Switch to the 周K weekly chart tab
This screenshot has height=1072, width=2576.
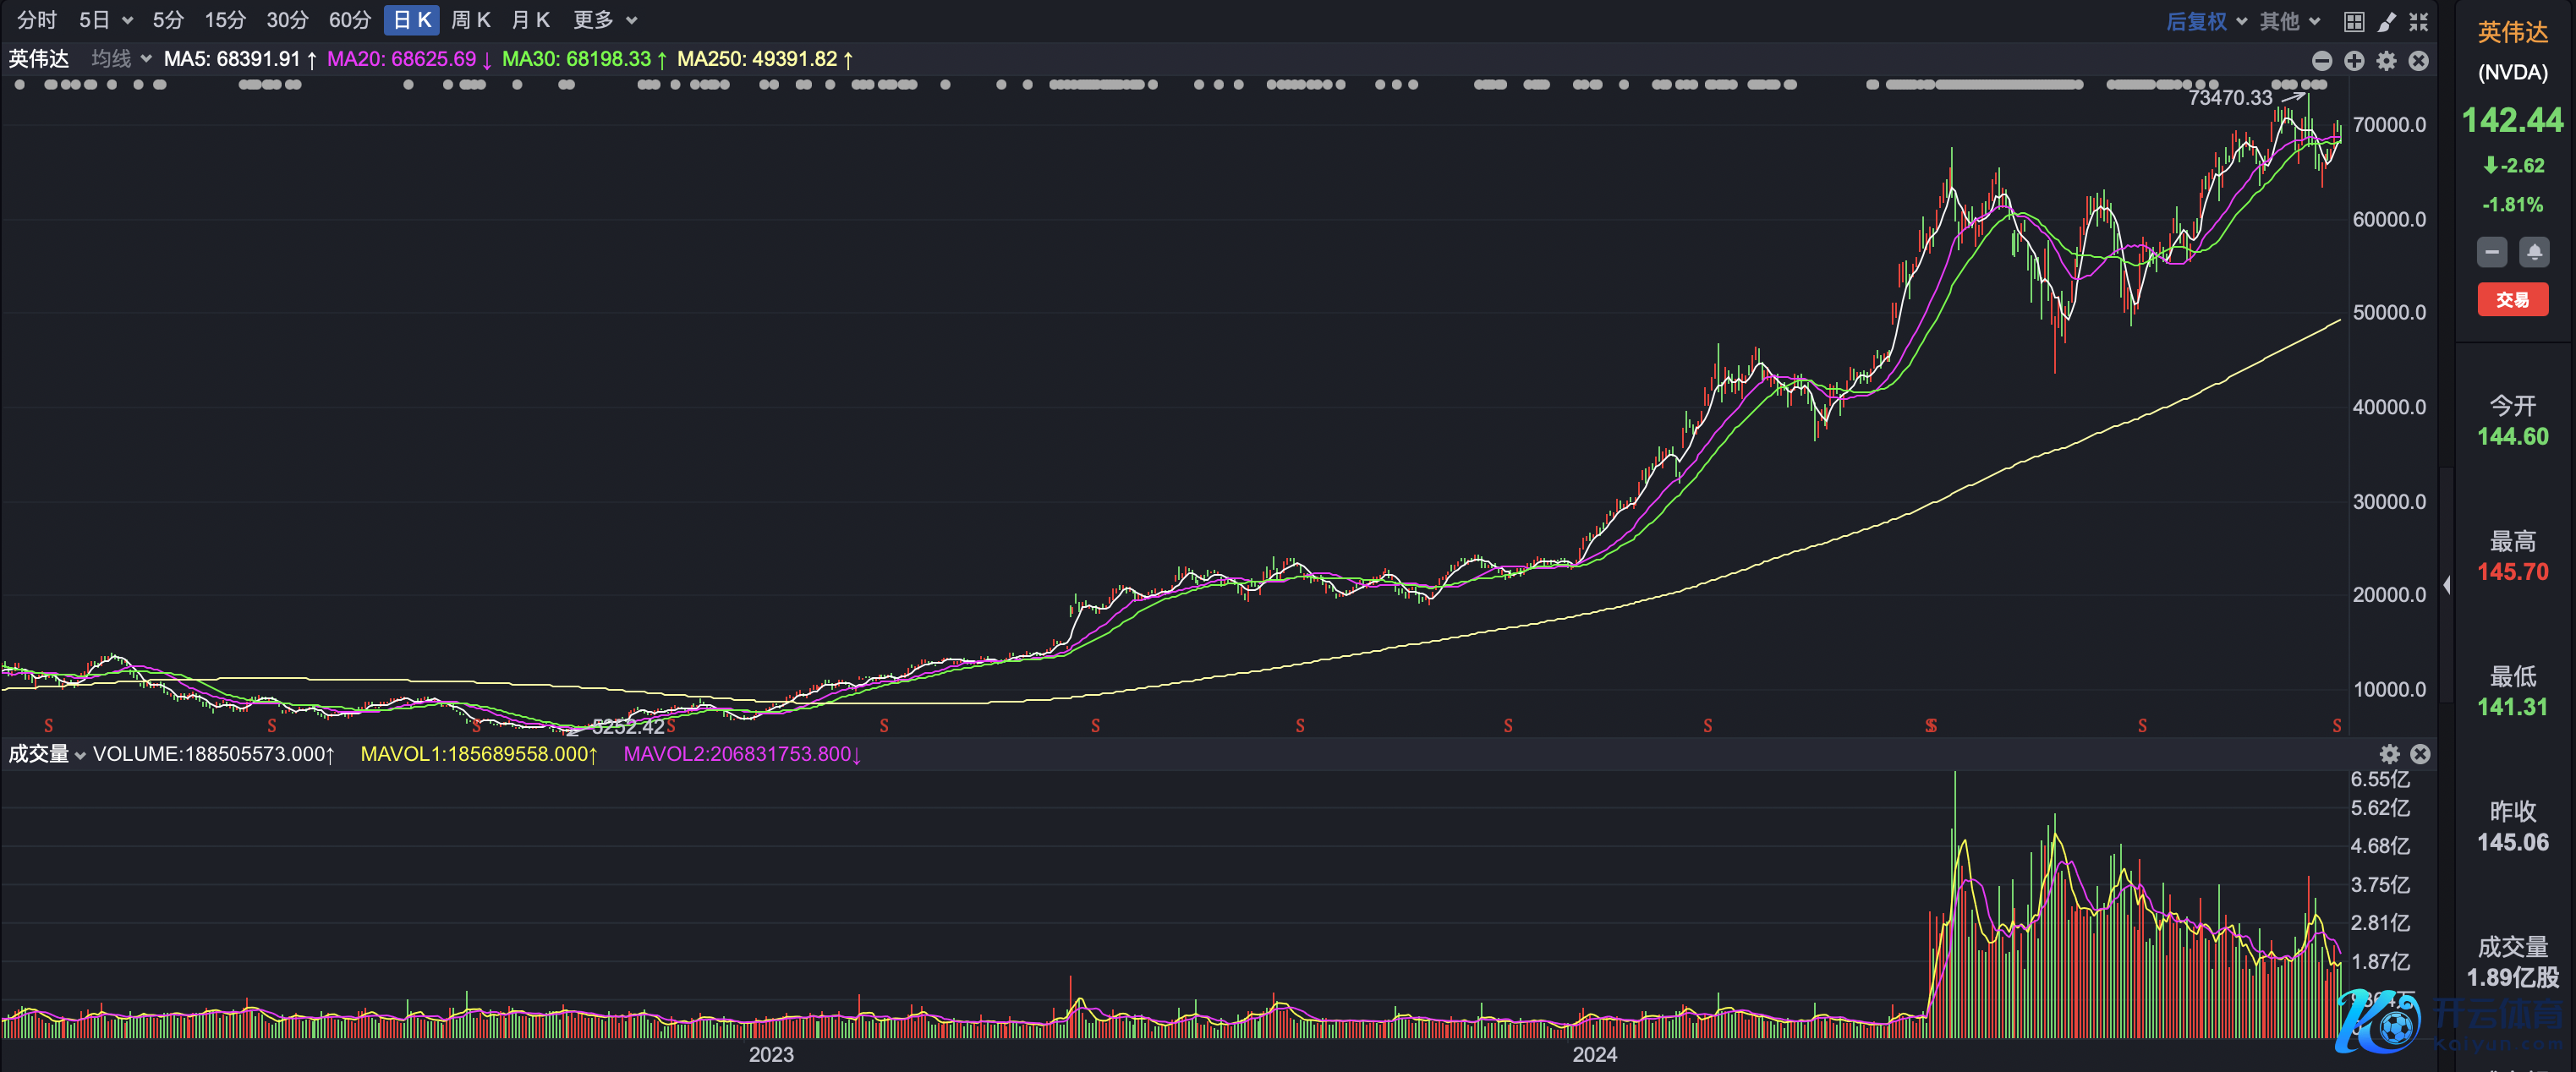pyautogui.click(x=470, y=20)
